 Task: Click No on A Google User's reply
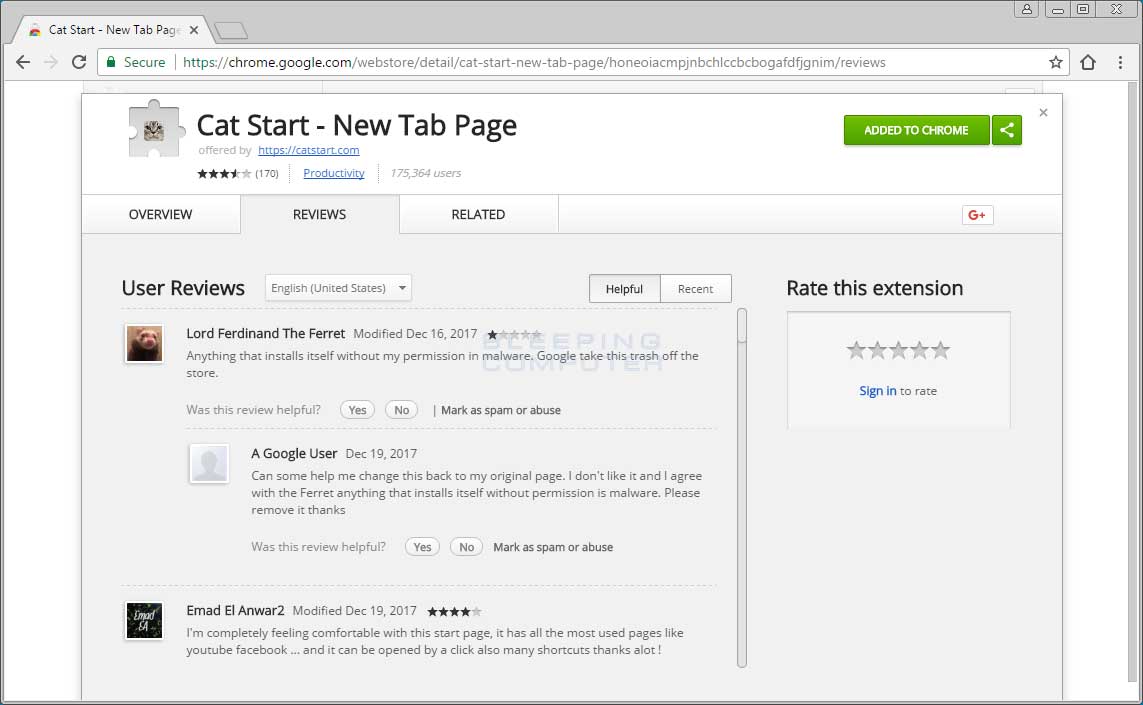pyautogui.click(x=467, y=547)
